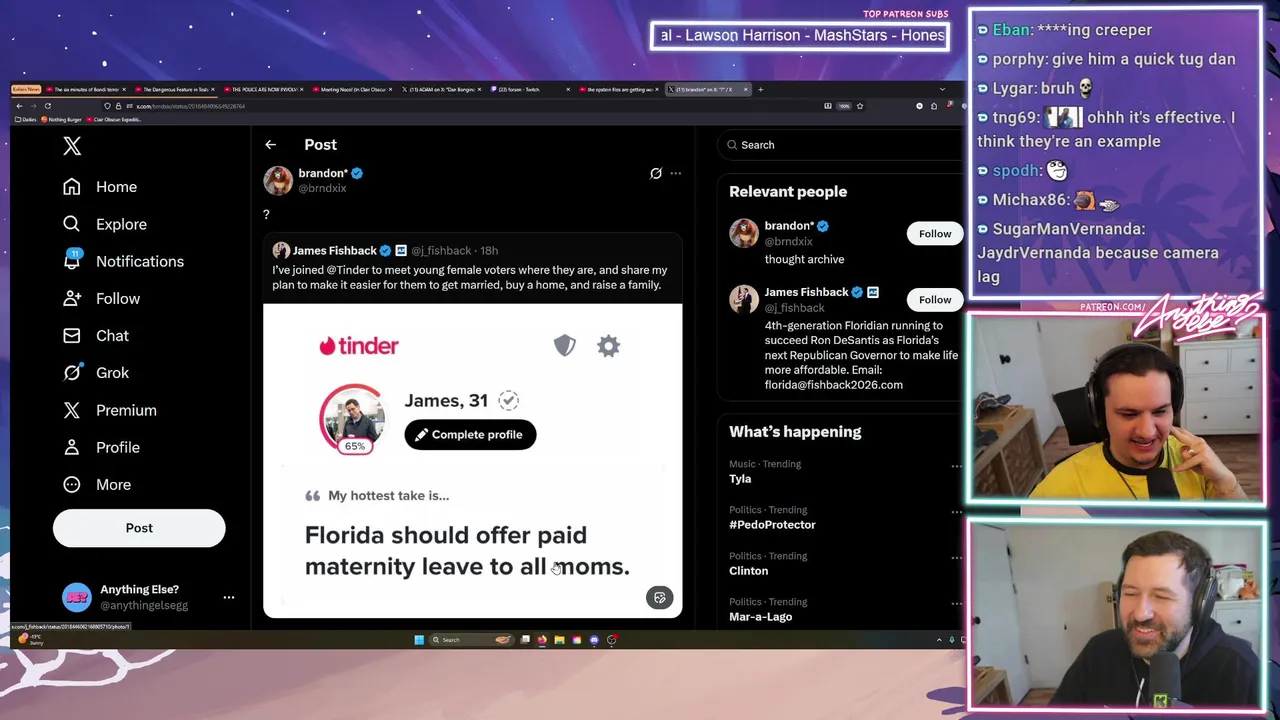1280x720 pixels.
Task: Expand the More menu in the sidebar
Action: [97, 484]
